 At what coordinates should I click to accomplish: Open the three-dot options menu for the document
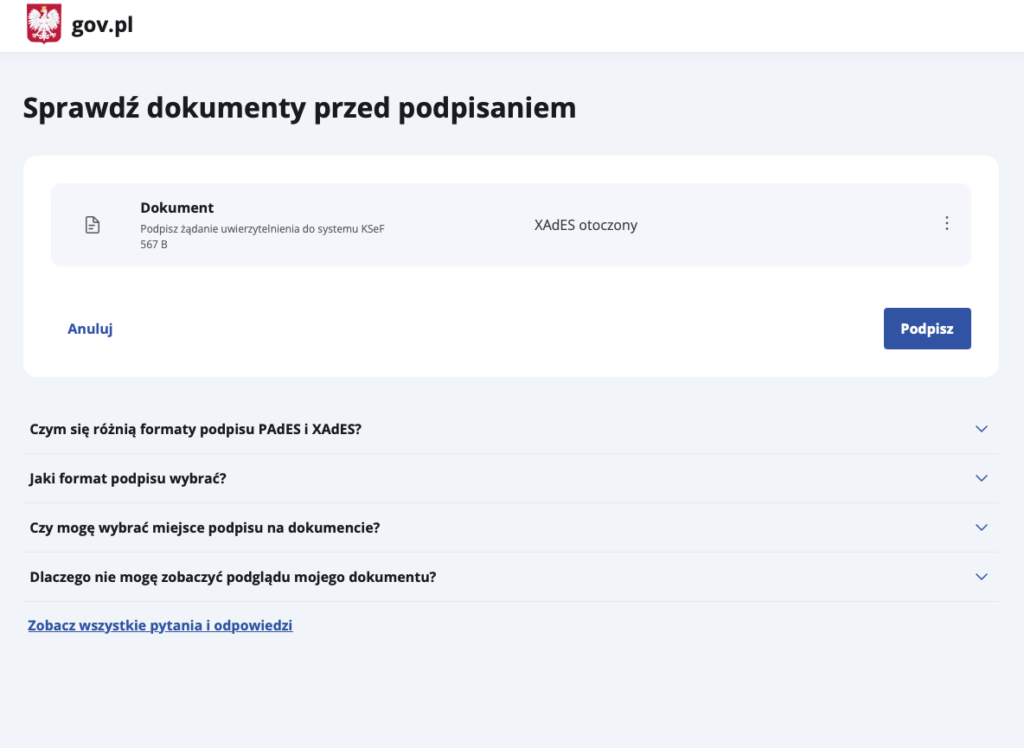tap(947, 223)
